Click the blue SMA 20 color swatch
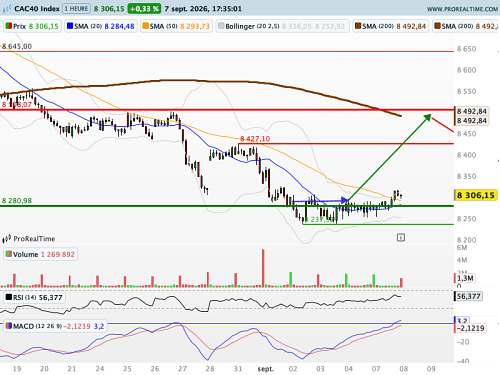 point(70,26)
